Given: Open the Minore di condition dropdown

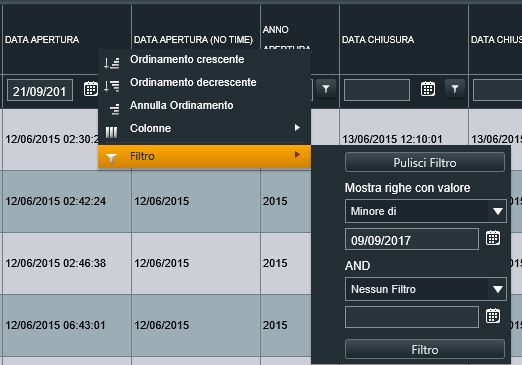Looking at the screenshot, I should point(426,211).
